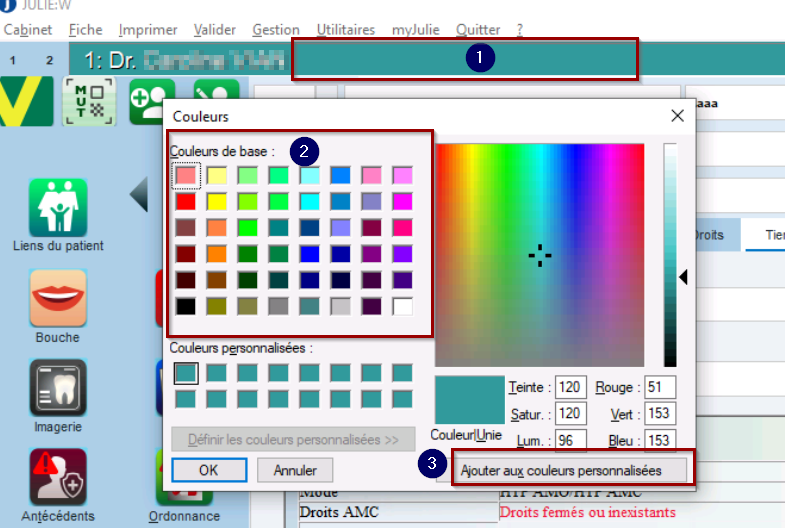Click the Vert input field
This screenshot has width=785, height=528.
click(660, 413)
